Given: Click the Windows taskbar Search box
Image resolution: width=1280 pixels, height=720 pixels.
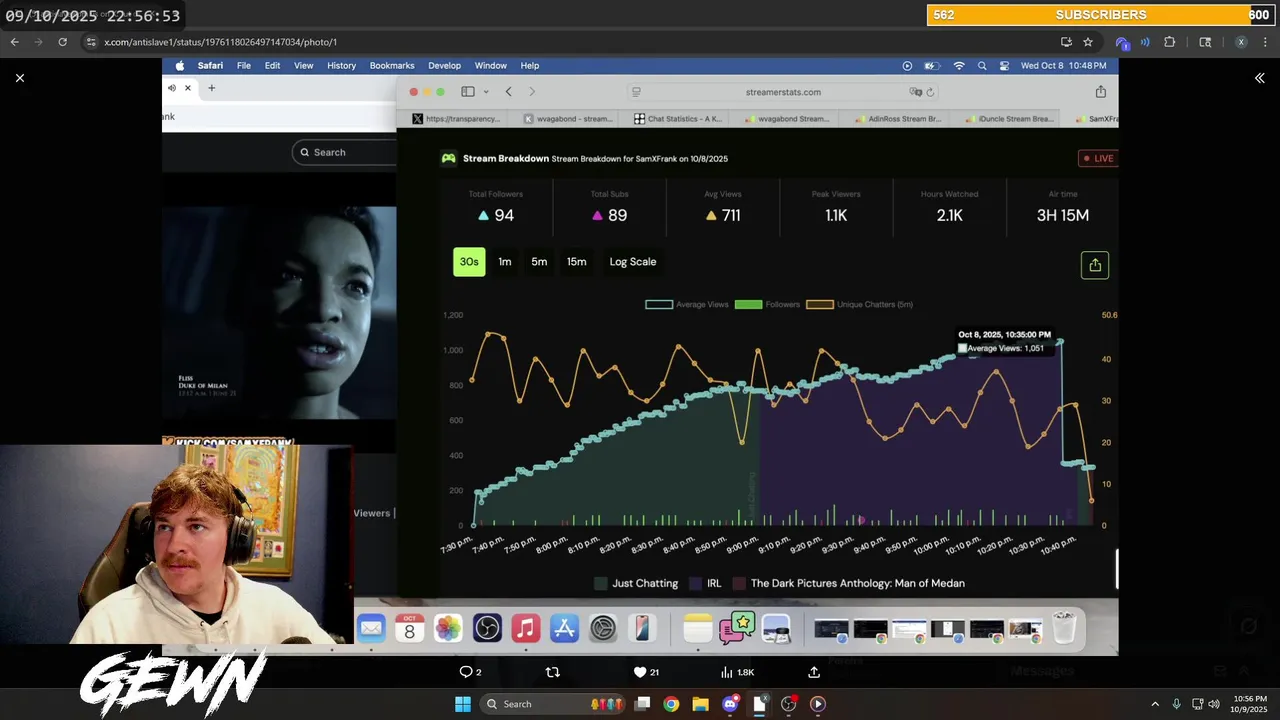Looking at the screenshot, I should (551, 704).
